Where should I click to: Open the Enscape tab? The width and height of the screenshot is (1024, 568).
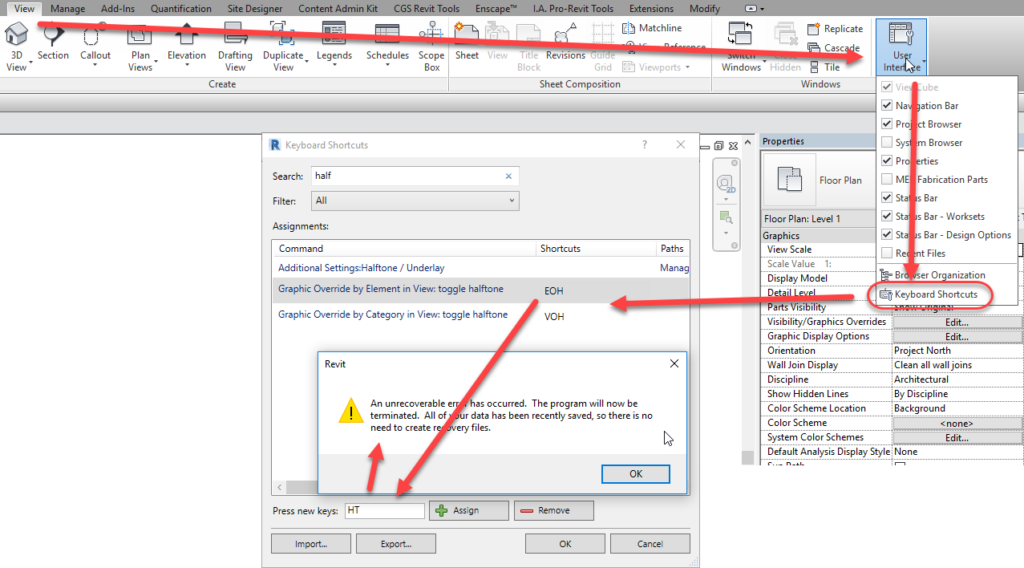(496, 8)
